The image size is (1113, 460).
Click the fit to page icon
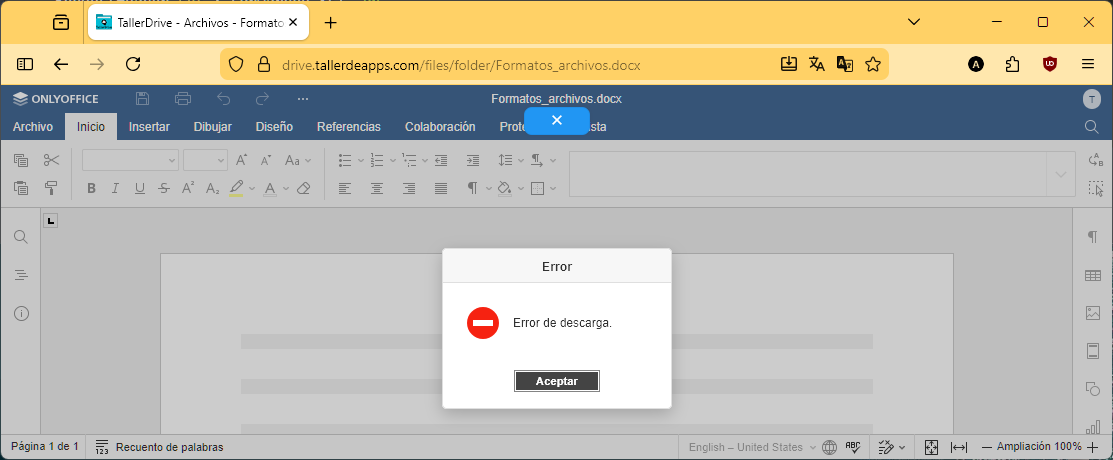coord(931,447)
